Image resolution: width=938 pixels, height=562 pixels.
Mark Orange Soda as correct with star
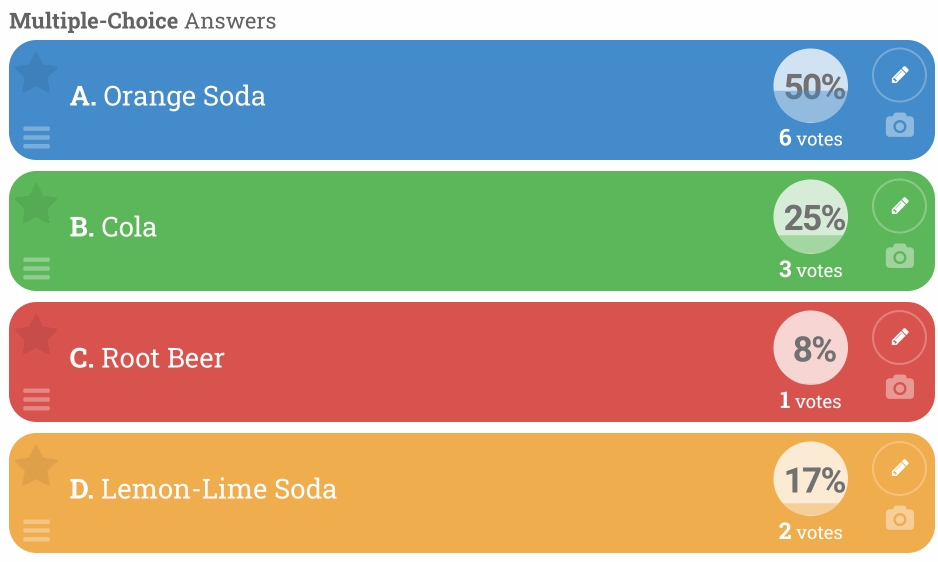(x=36, y=73)
